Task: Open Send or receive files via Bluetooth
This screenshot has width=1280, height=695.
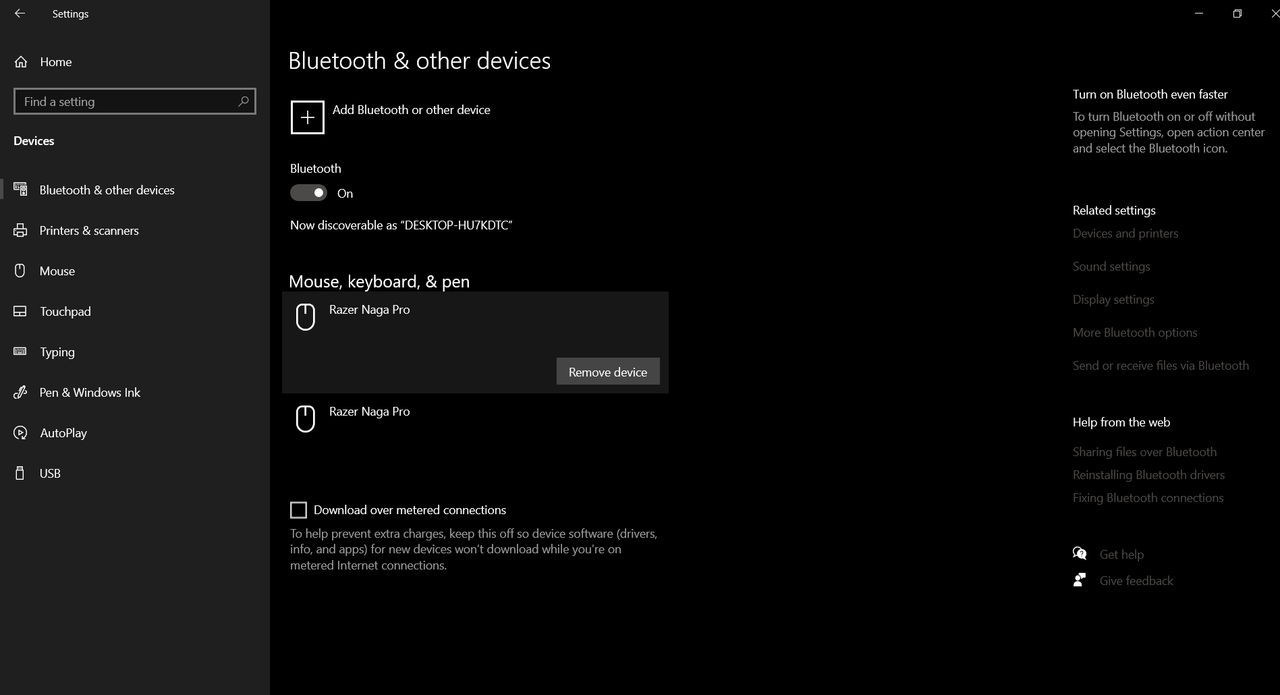Action: click(1161, 366)
